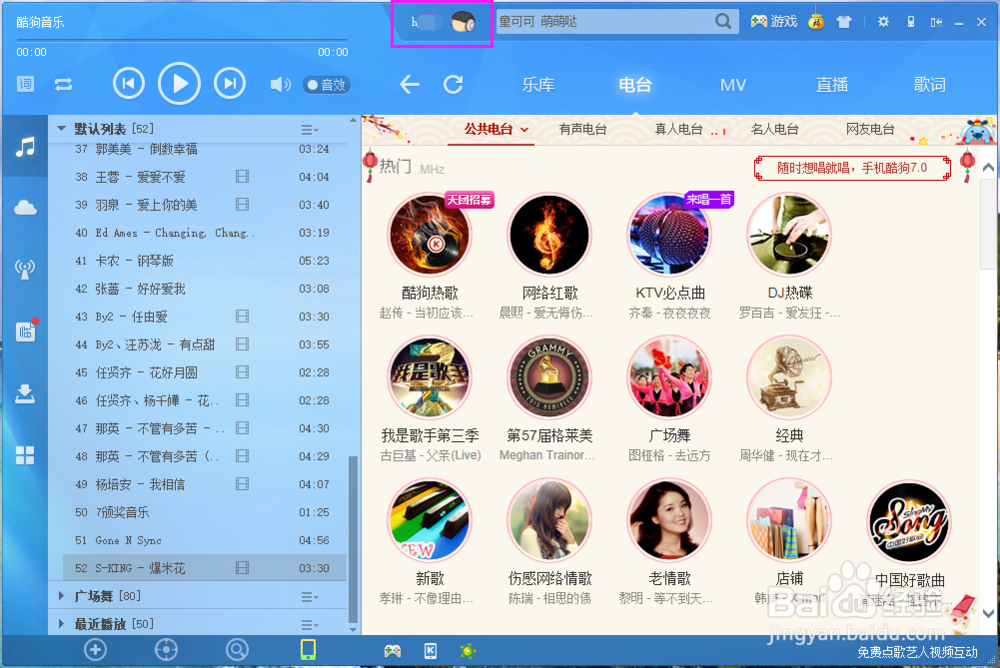Select the cloud music sidebar icon

pyautogui.click(x=24, y=207)
